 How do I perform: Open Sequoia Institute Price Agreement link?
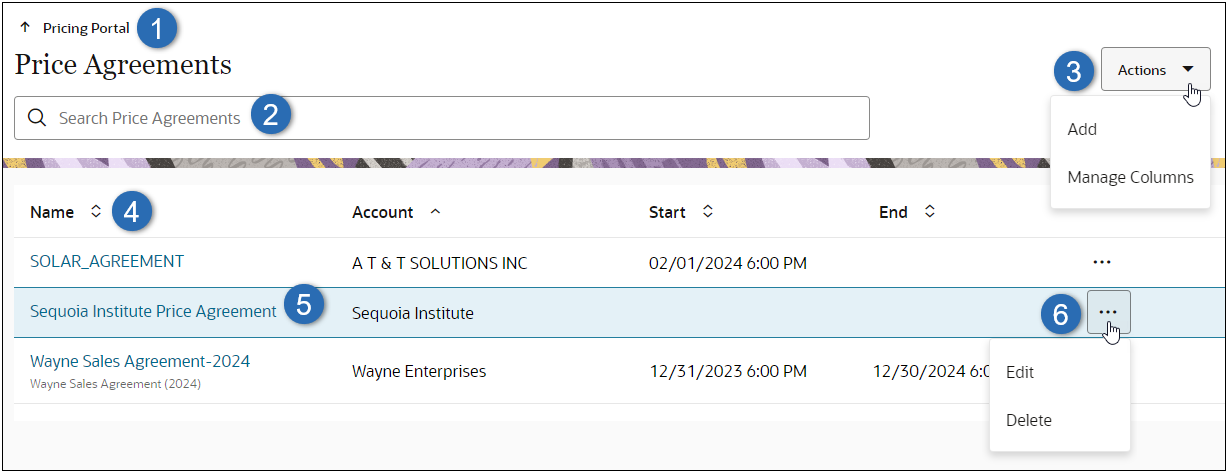[x=153, y=311]
